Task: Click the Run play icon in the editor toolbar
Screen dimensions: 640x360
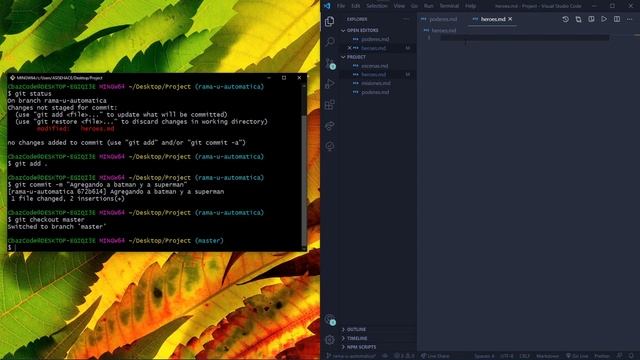Action: click(604, 19)
